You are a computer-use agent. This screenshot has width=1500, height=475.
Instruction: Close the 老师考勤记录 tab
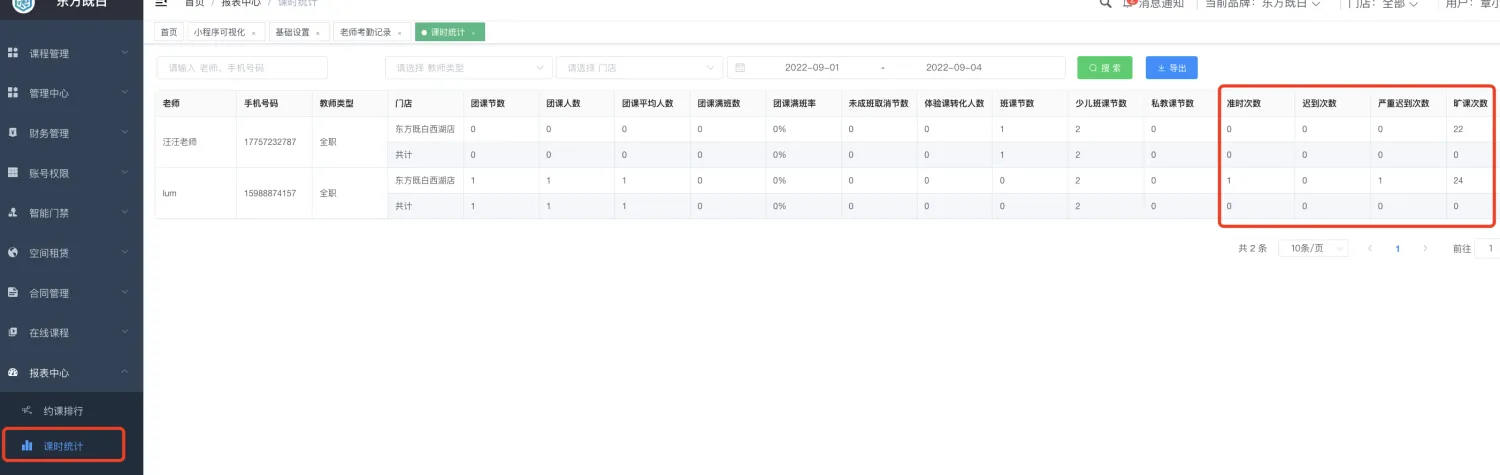point(399,33)
